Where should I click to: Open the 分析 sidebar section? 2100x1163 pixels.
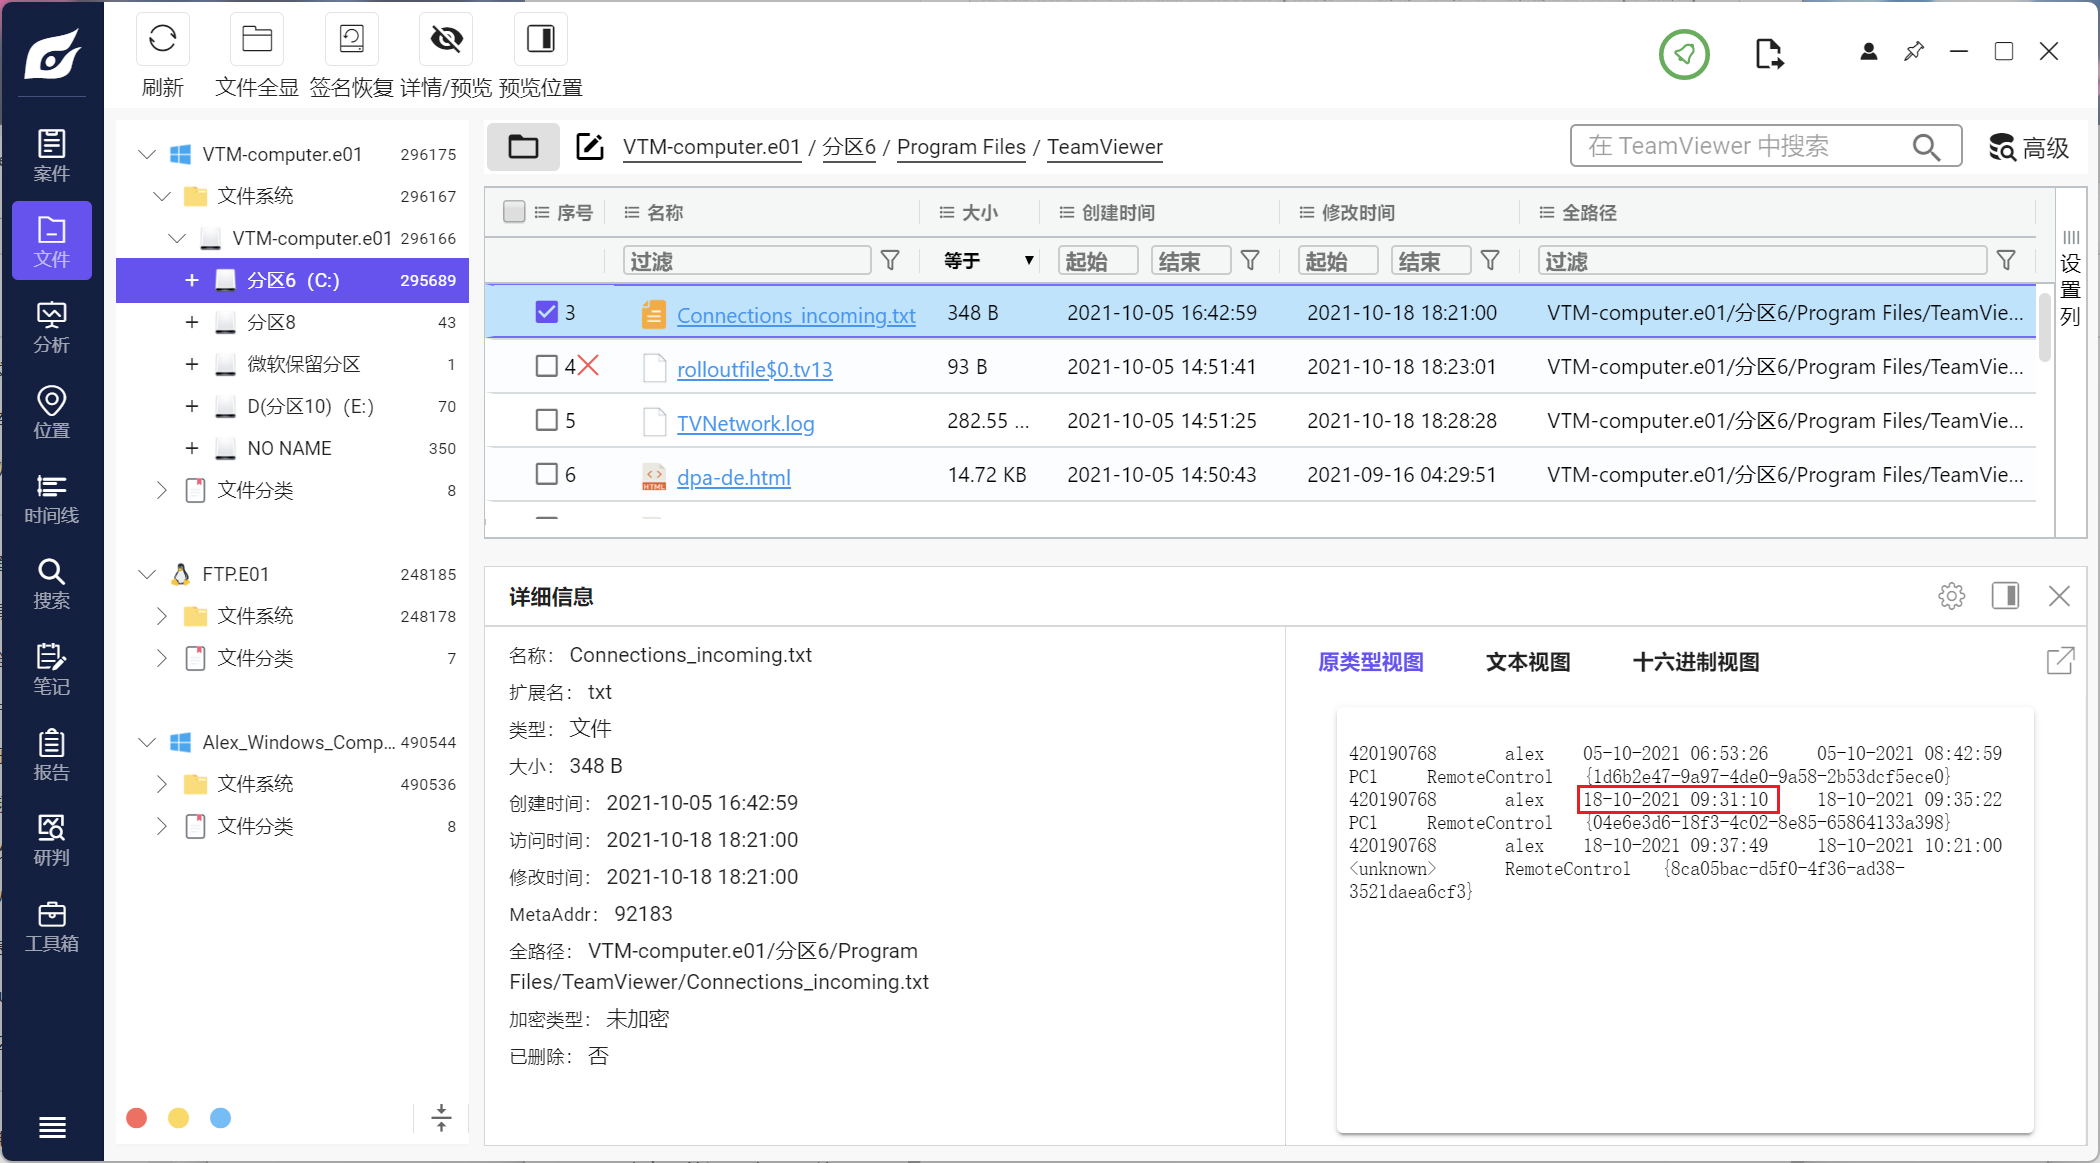pyautogui.click(x=52, y=327)
